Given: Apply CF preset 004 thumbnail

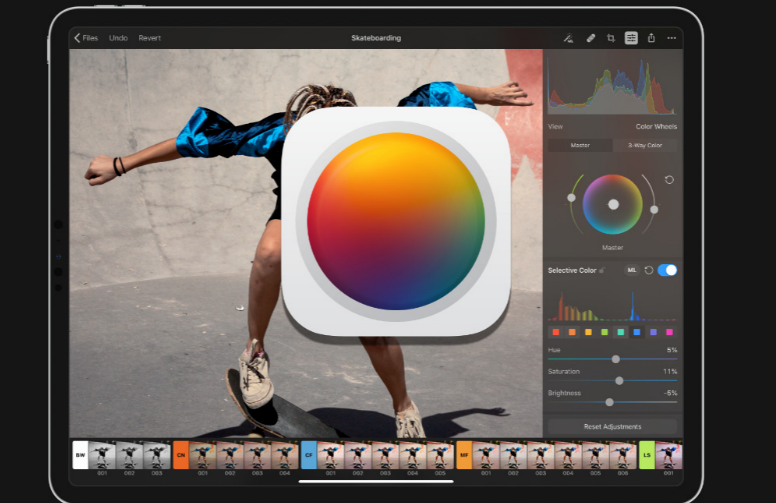Looking at the screenshot, I should coord(413,455).
